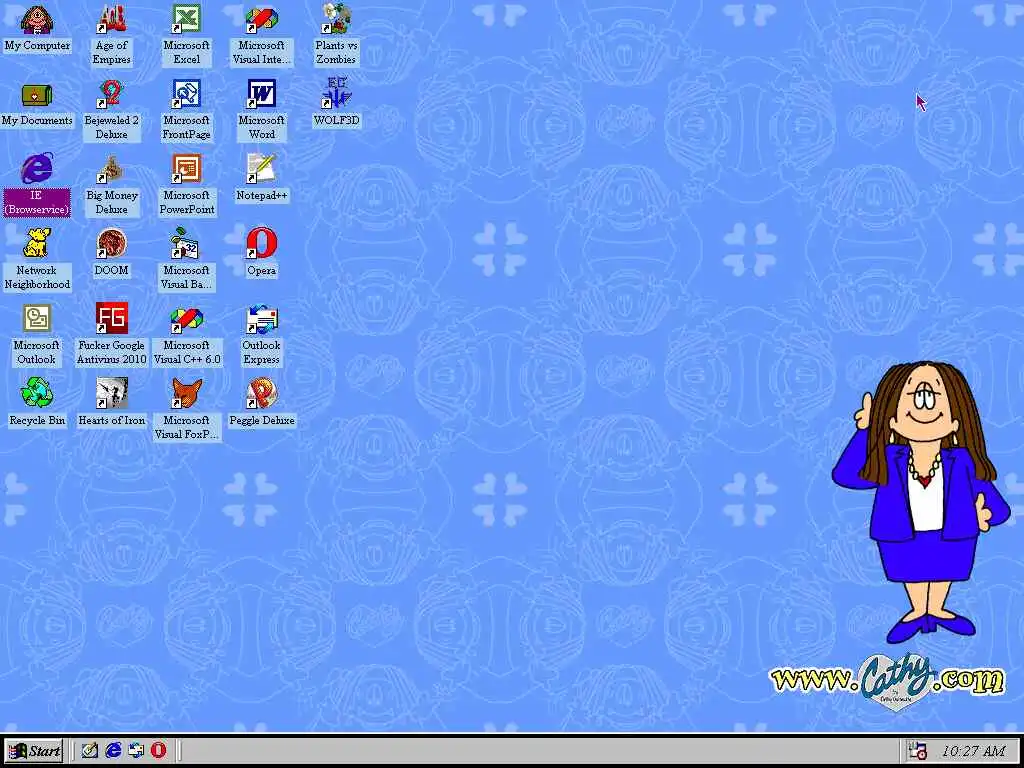Image resolution: width=1024 pixels, height=768 pixels.
Task: Launch Opera from Quick Launch bar
Action: [159, 750]
